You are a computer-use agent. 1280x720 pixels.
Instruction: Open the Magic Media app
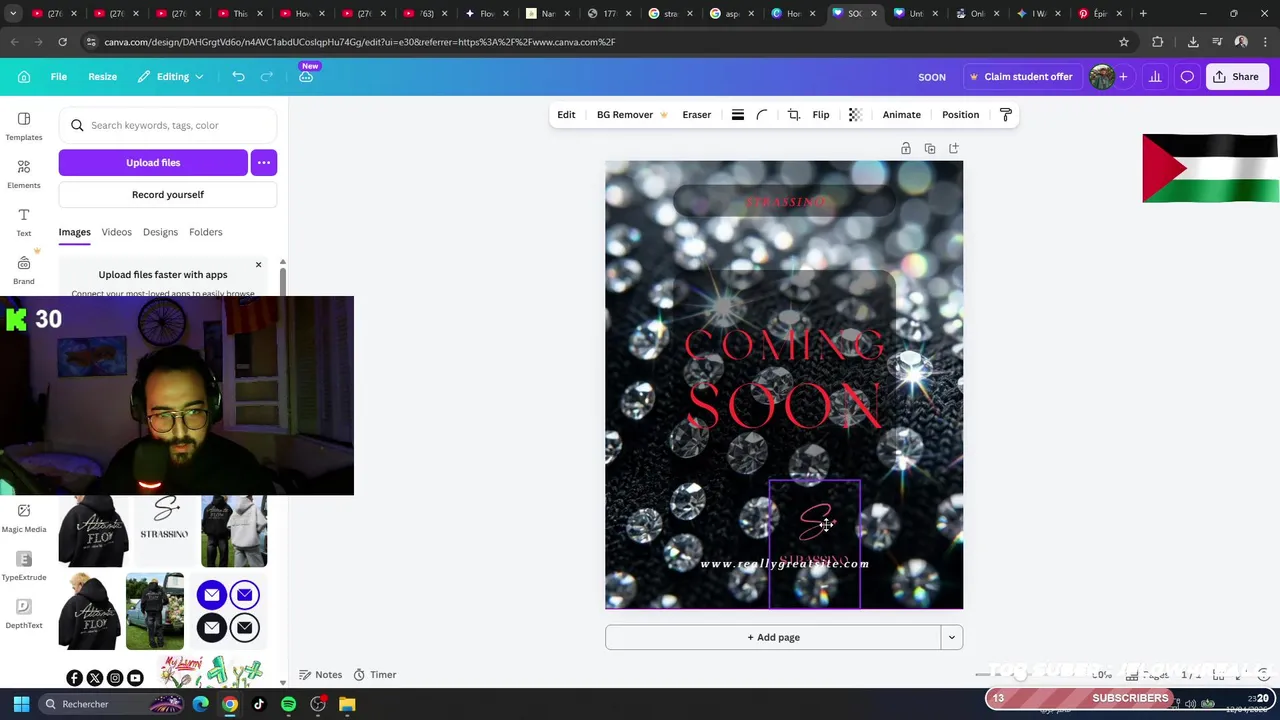[24, 518]
